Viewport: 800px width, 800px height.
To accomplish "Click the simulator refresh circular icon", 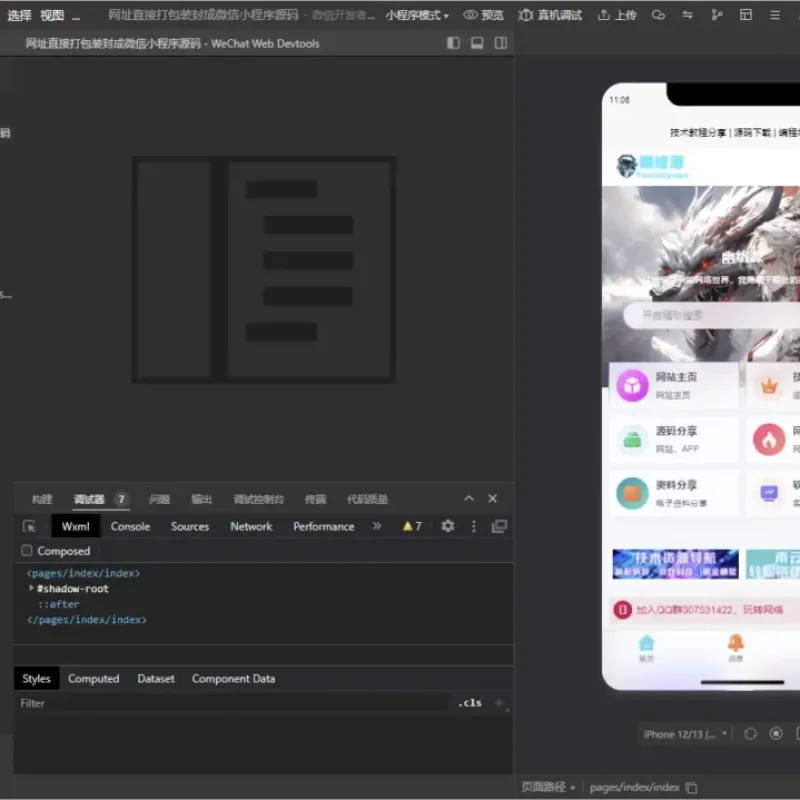I will click(750, 734).
